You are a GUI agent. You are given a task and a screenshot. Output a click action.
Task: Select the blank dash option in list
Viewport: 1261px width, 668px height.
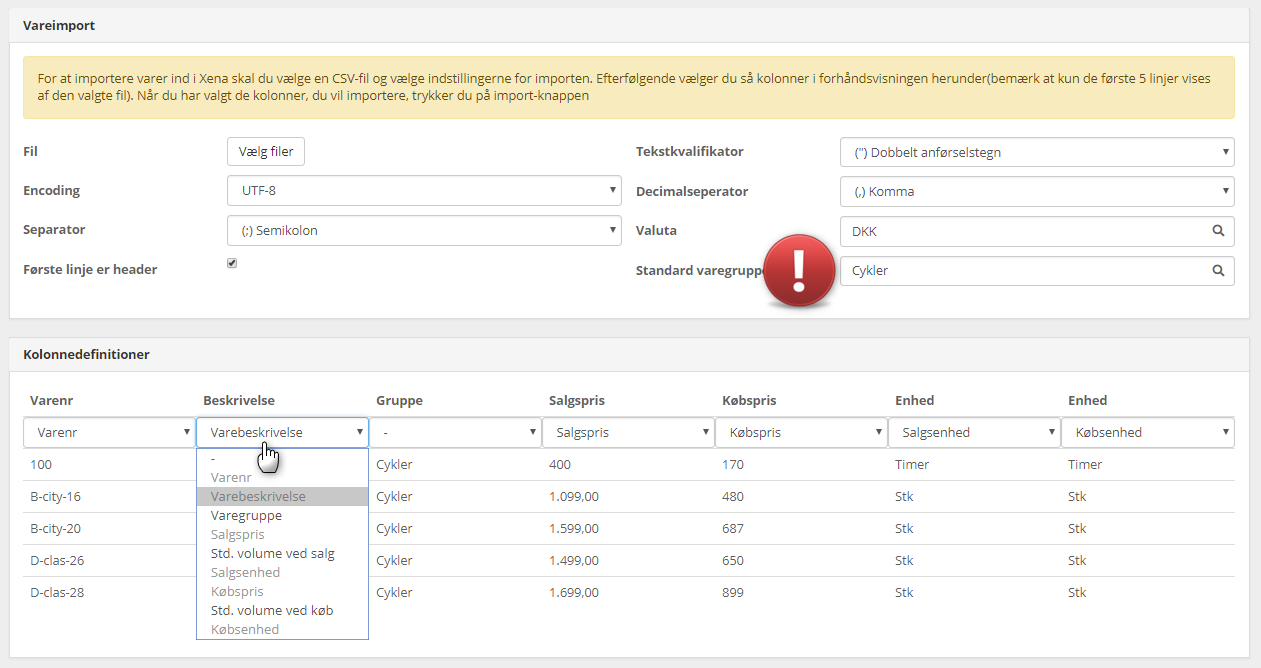click(213, 459)
